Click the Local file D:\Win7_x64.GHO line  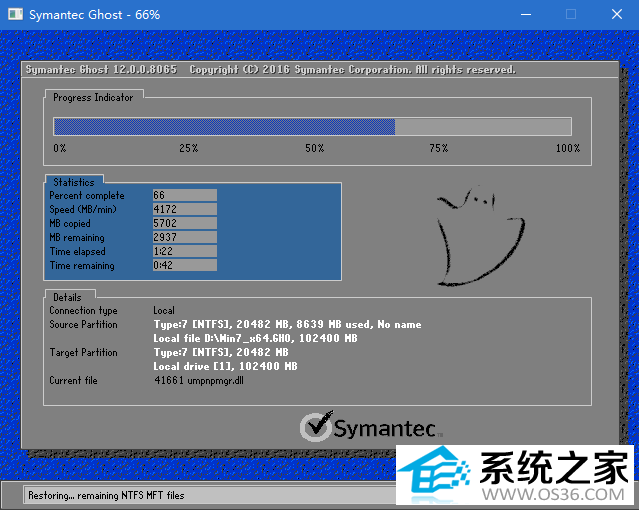[255, 338]
